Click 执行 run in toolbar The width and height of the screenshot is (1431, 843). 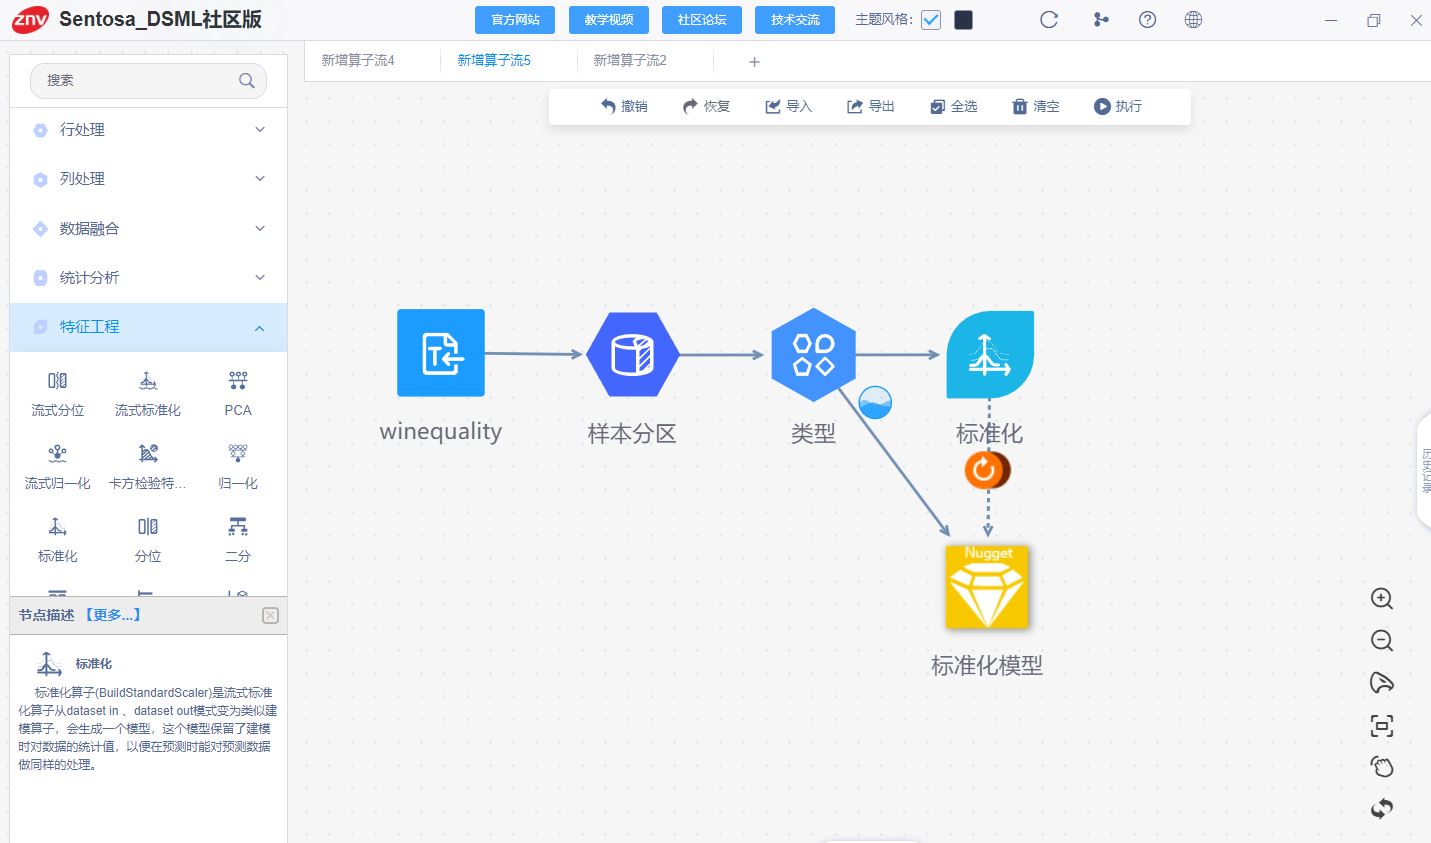click(1117, 106)
